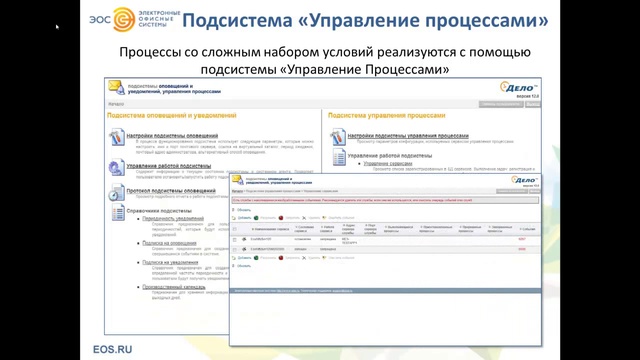Click the first service name in the table
The image size is (640, 360).
[x=261, y=239]
